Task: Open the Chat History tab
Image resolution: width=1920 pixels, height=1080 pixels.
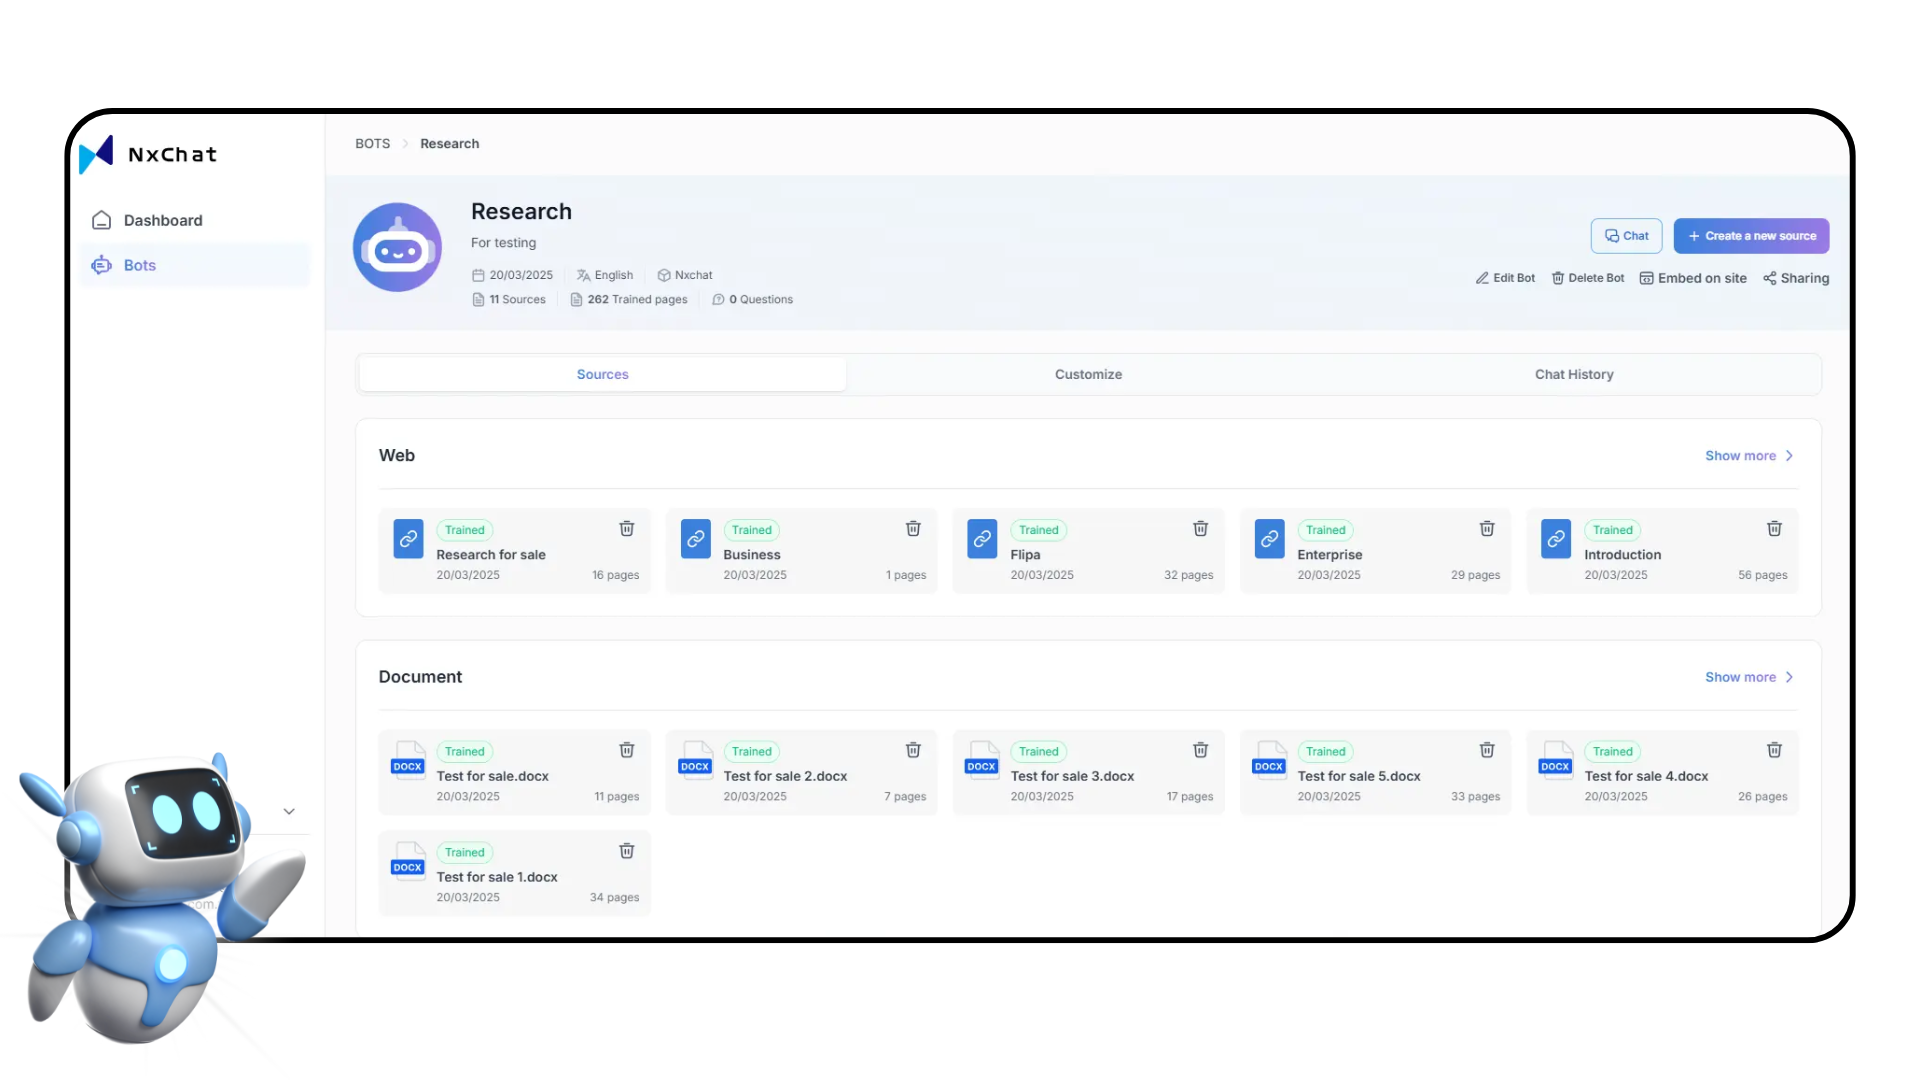Action: pyautogui.click(x=1574, y=374)
